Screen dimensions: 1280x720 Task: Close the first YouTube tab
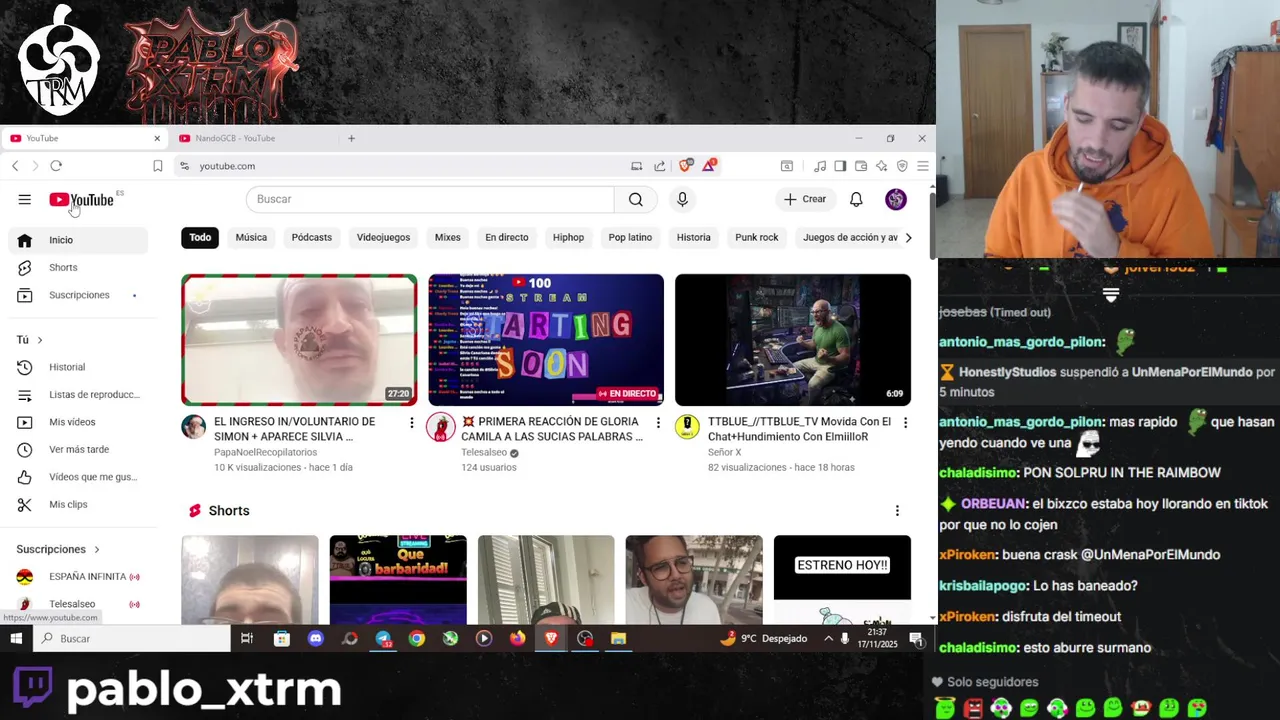click(x=157, y=138)
